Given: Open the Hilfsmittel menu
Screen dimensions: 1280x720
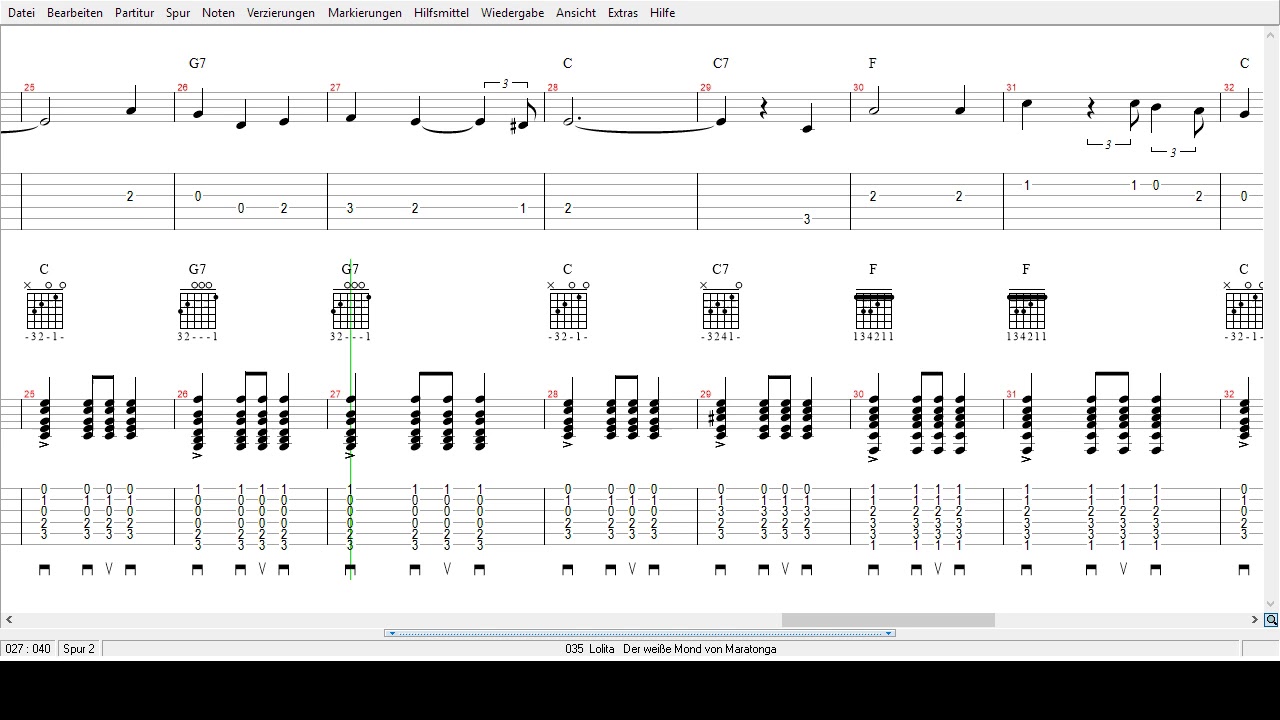Looking at the screenshot, I should pos(441,13).
